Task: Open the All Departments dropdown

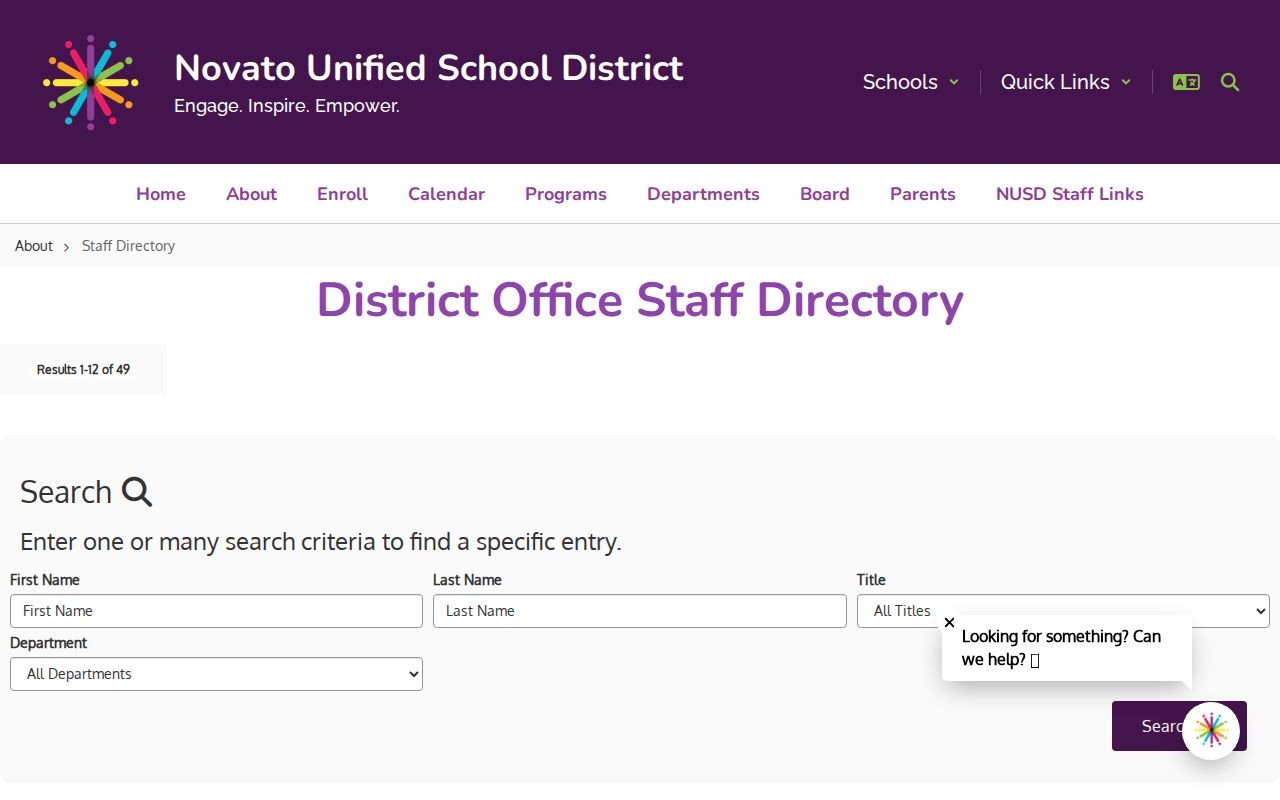Action: (x=216, y=674)
